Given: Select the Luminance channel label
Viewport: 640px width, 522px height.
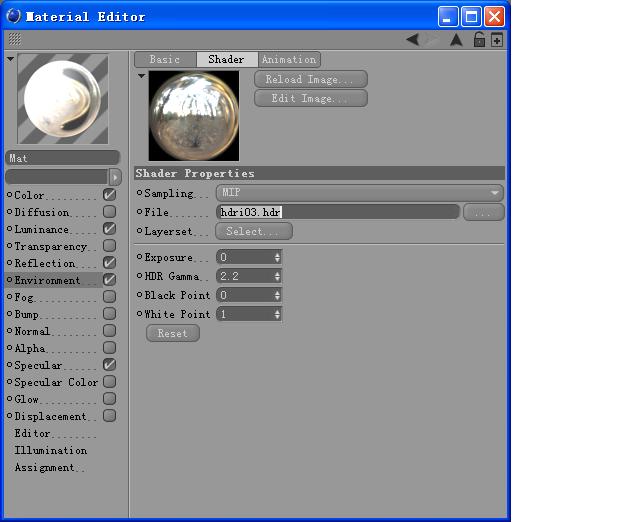Looking at the screenshot, I should [x=42, y=229].
